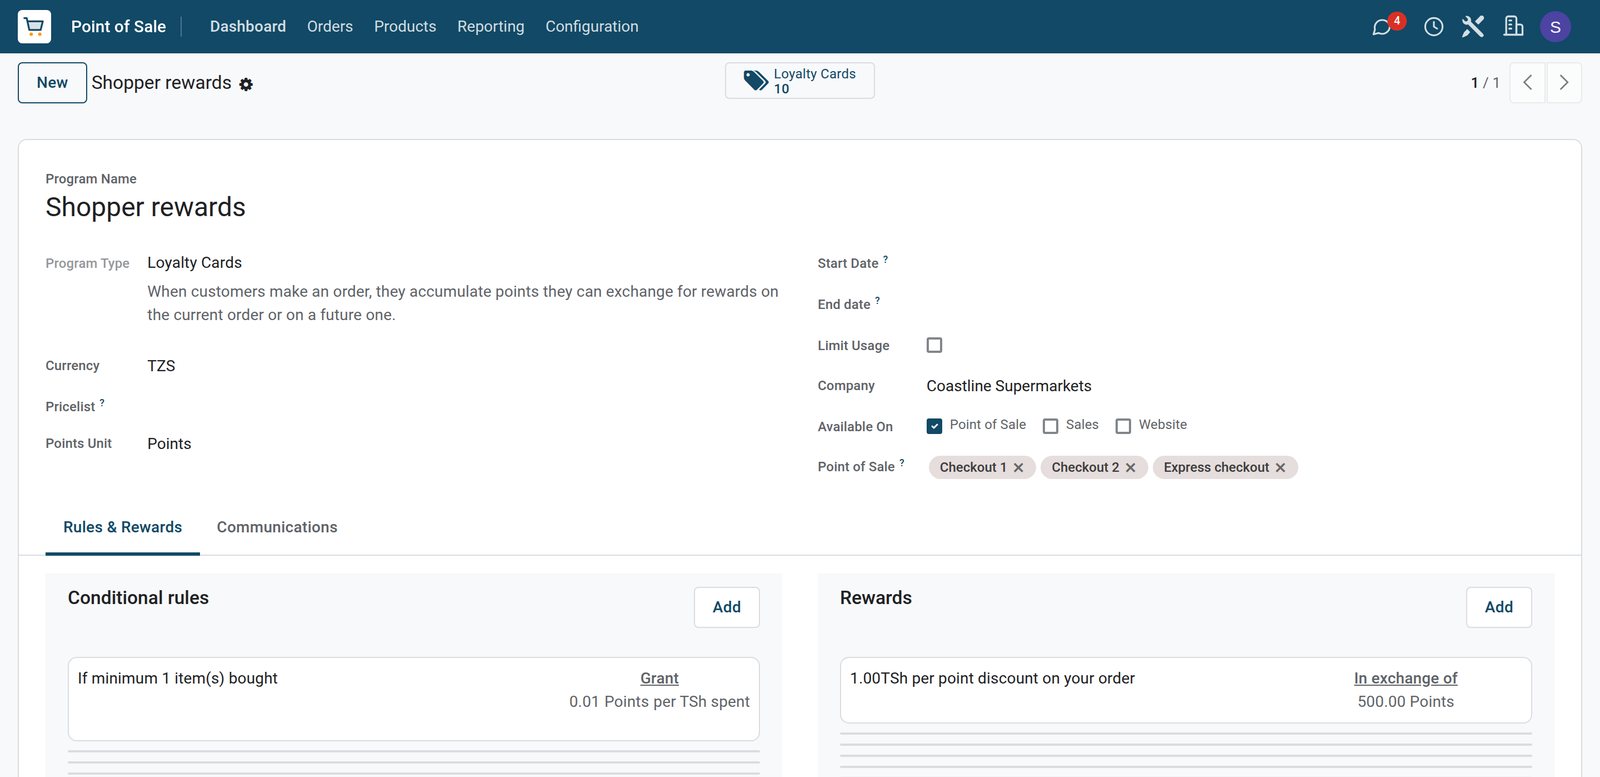Screen dimensions: 1600x777
Task: Open the Point of Sale app icon
Action: point(34,26)
